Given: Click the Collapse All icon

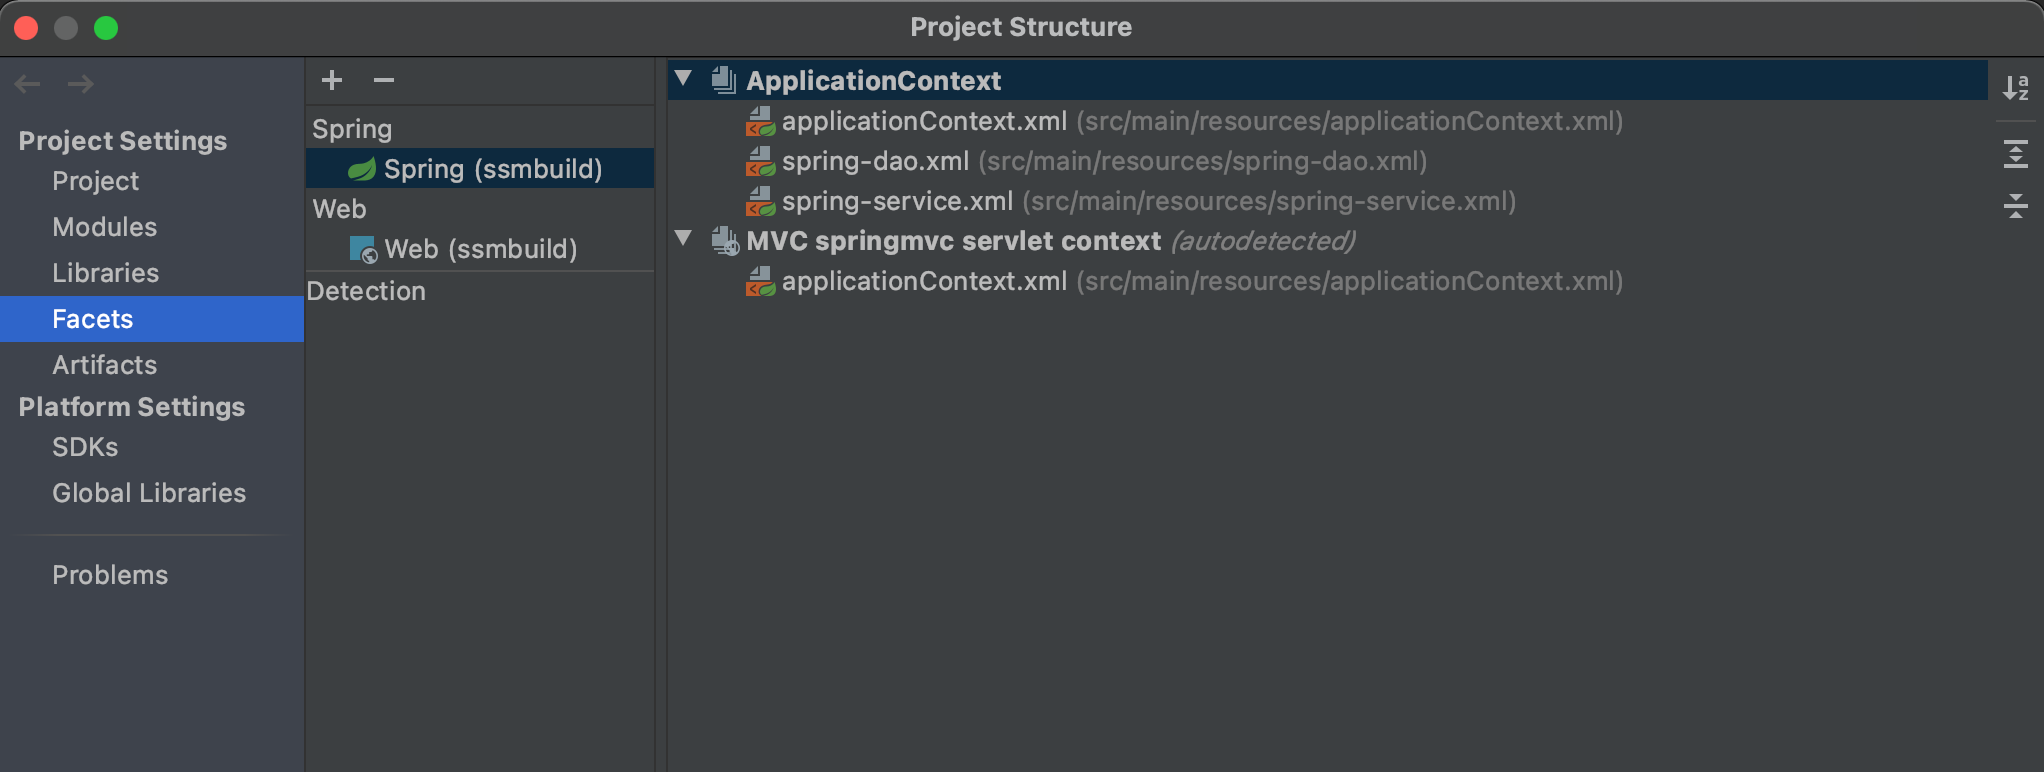Looking at the screenshot, I should click(2016, 206).
